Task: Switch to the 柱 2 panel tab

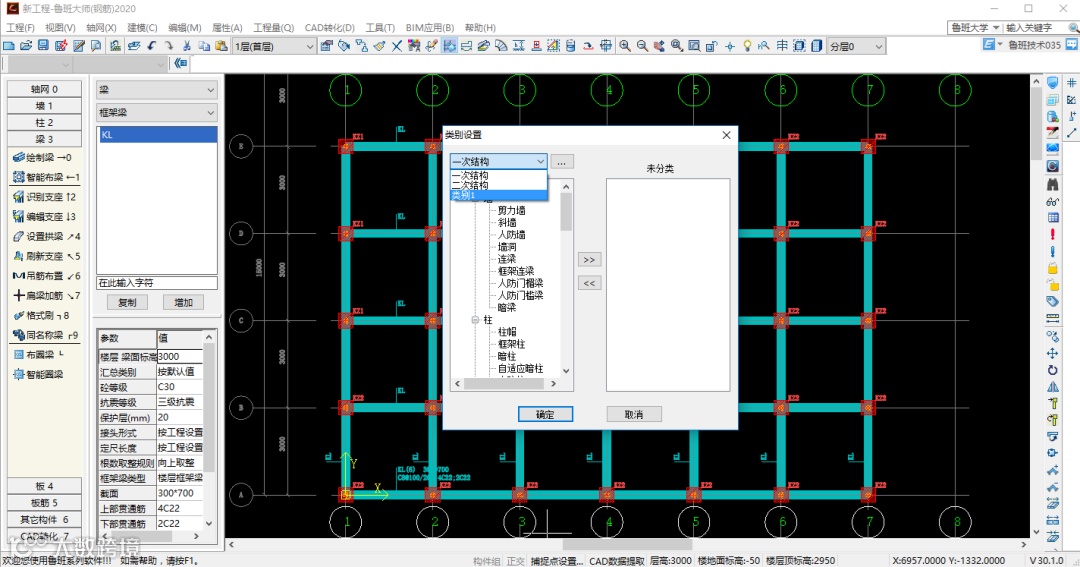Action: tap(44, 123)
